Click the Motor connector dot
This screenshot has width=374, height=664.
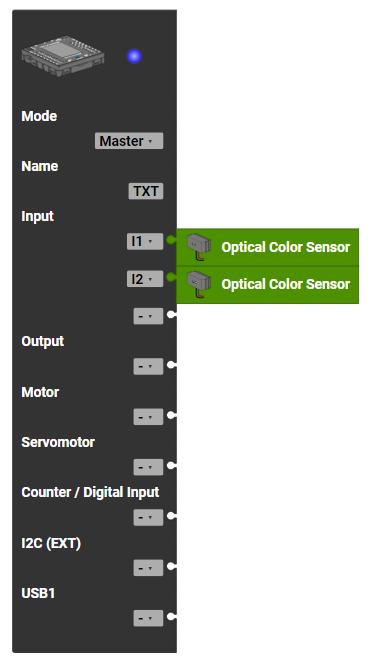tap(171, 415)
